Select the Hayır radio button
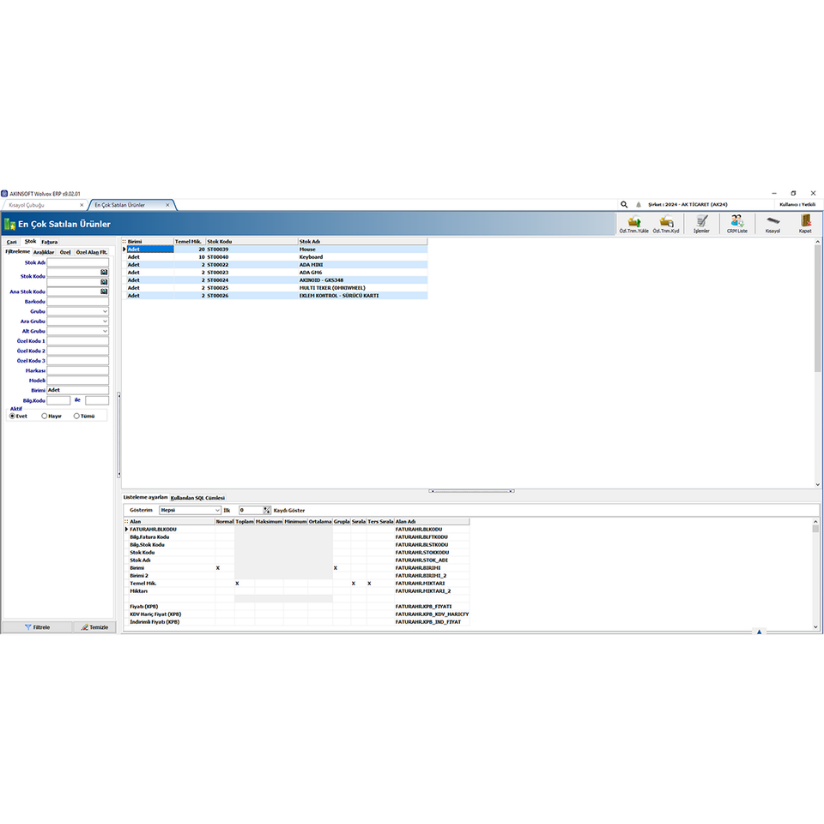824x824 pixels. click(x=44, y=416)
